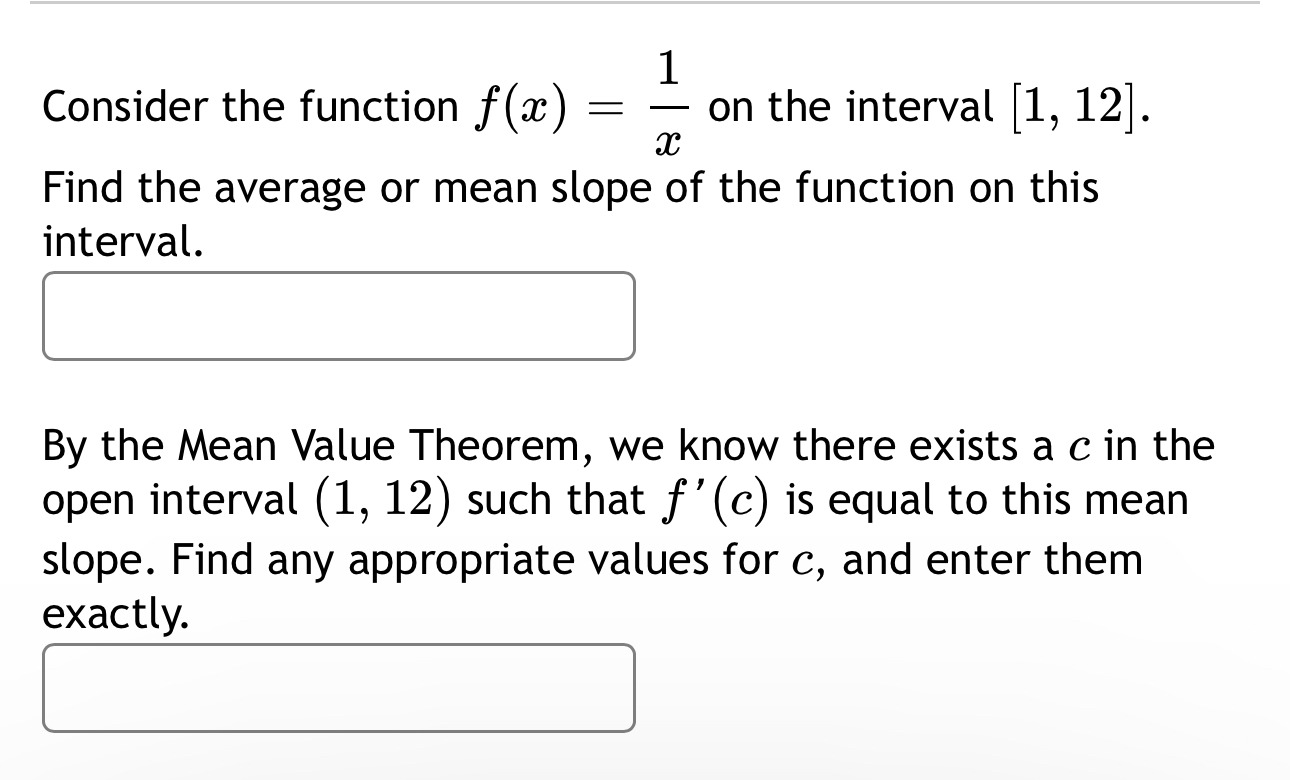Place cursor in the mean slope answer field

click(338, 315)
